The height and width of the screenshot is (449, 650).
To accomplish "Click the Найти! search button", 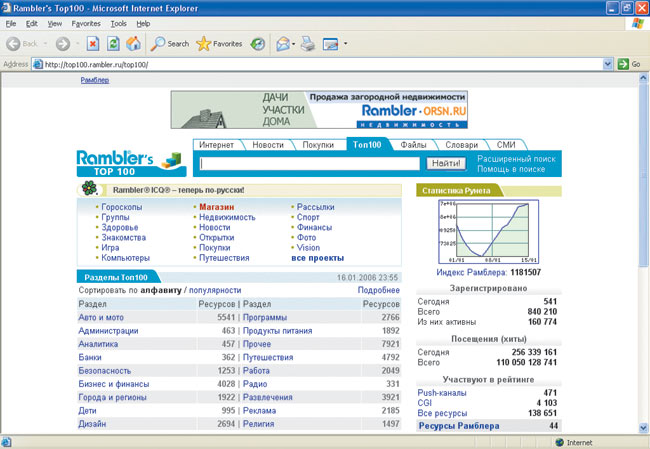I will pyautogui.click(x=446, y=163).
